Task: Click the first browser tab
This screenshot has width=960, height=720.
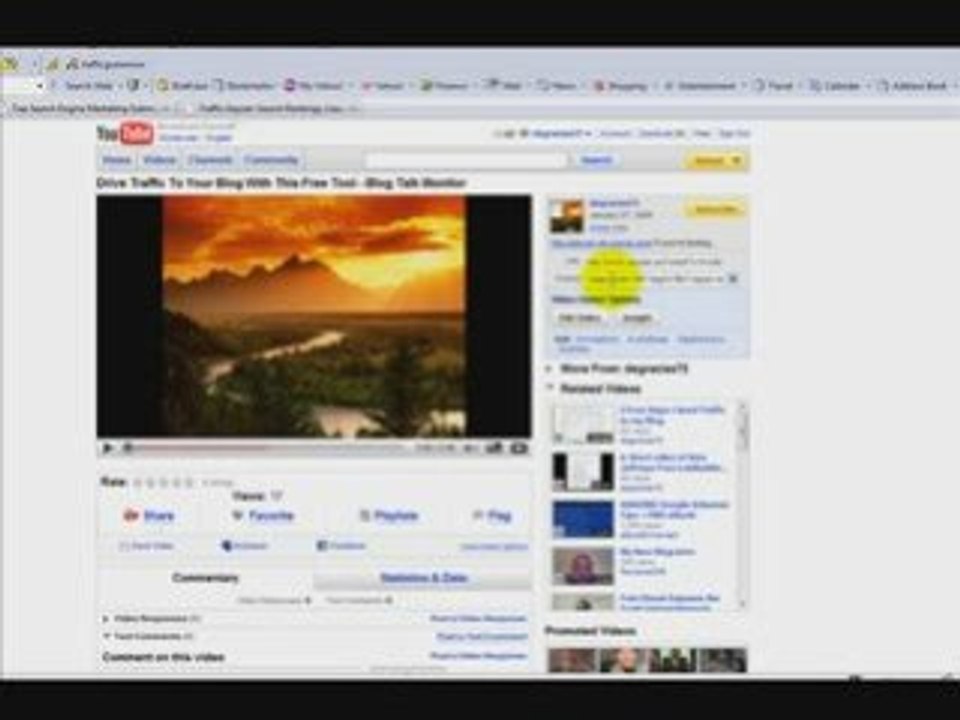Action: coord(88,109)
